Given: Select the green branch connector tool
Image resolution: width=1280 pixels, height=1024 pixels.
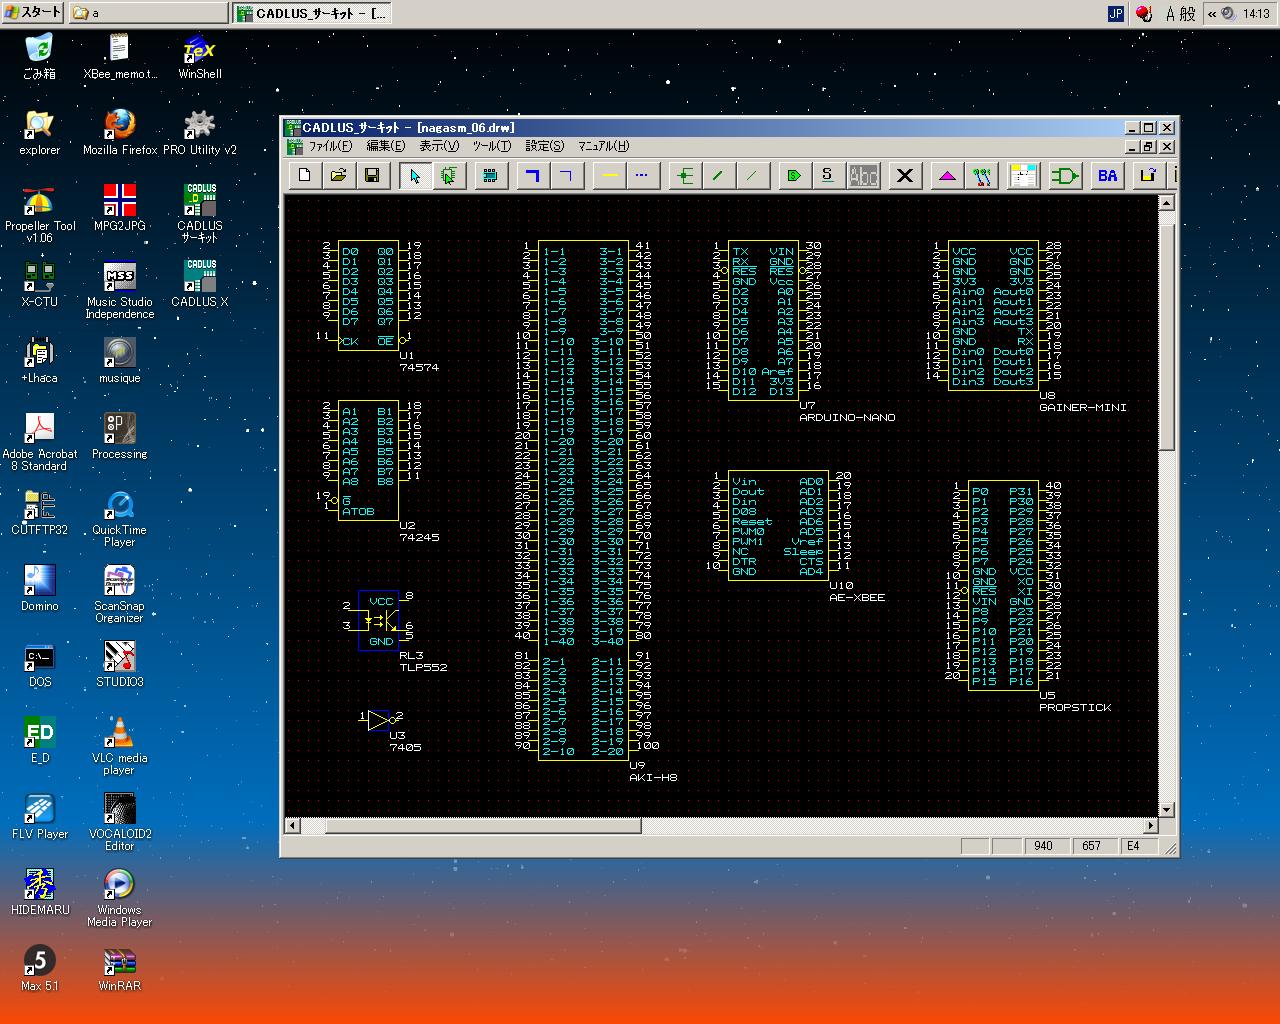Looking at the screenshot, I should (685, 176).
